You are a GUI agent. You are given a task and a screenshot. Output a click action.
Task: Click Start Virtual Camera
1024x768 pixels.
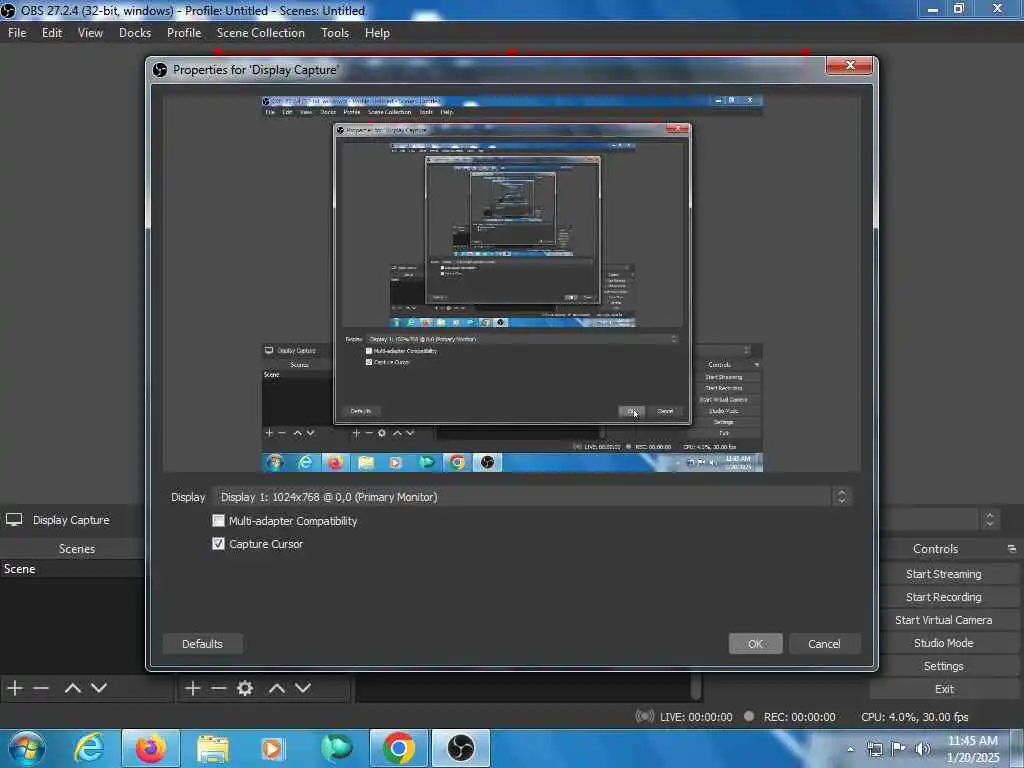[x=944, y=620]
